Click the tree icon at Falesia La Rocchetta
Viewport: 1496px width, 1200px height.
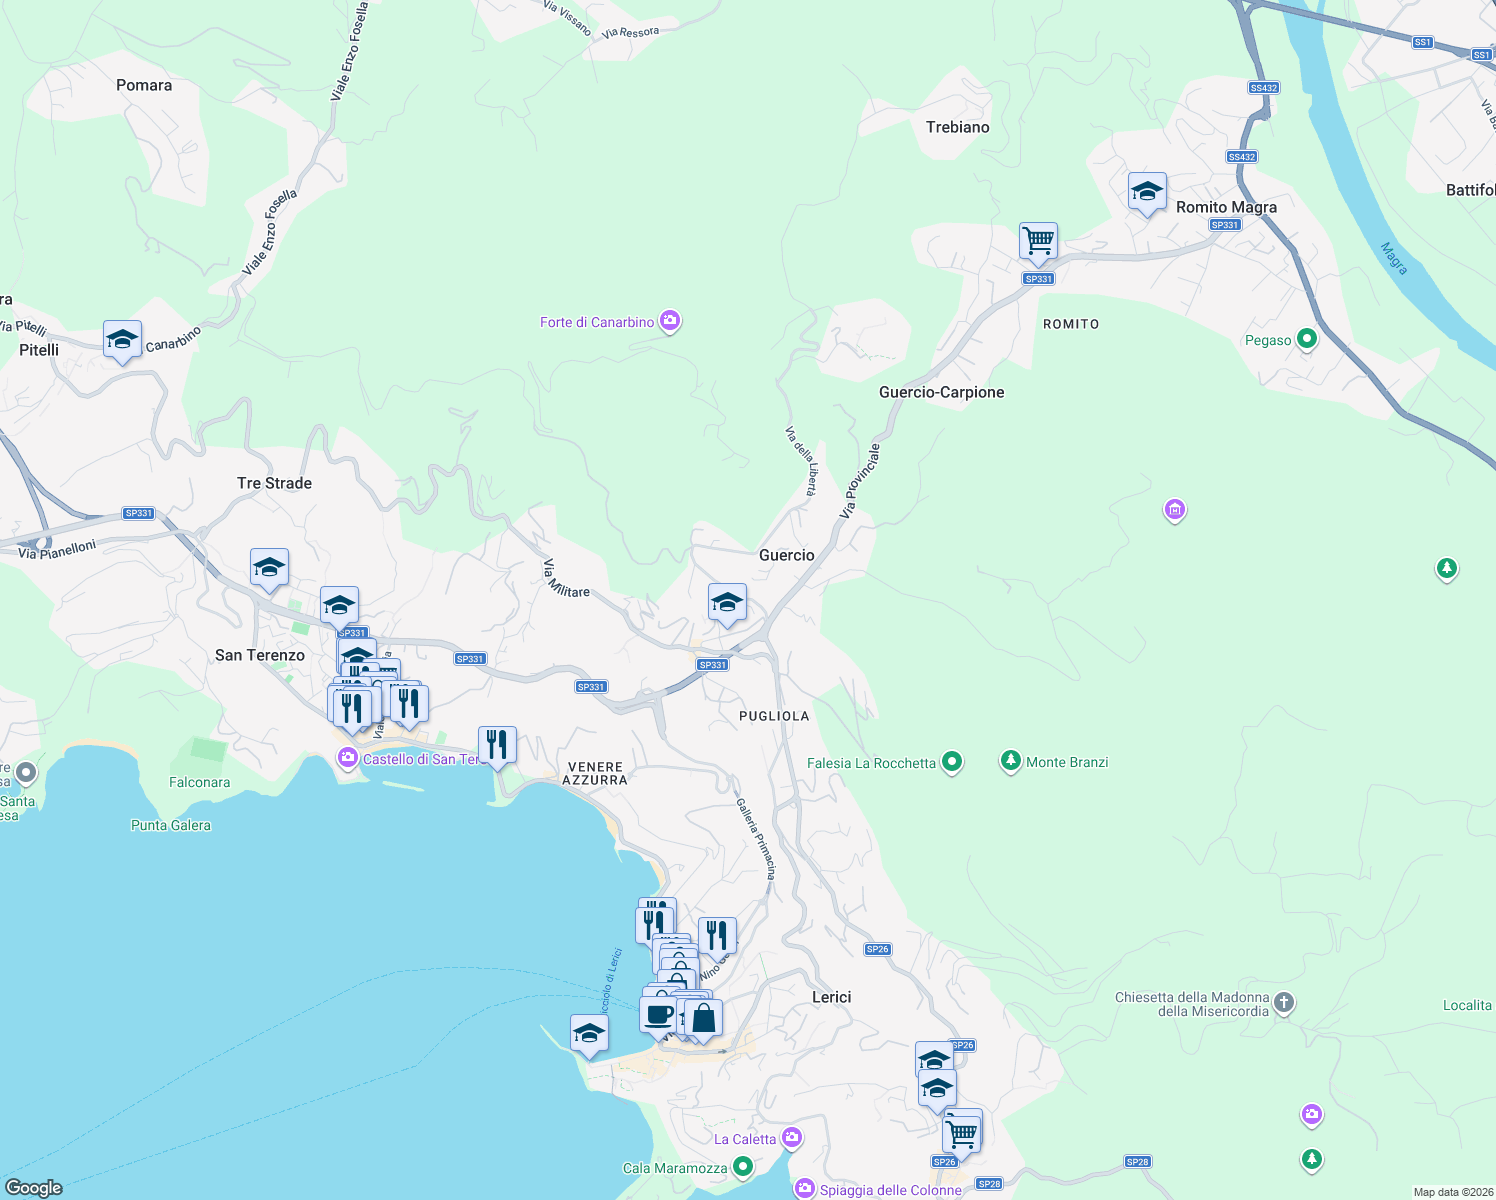click(x=951, y=761)
